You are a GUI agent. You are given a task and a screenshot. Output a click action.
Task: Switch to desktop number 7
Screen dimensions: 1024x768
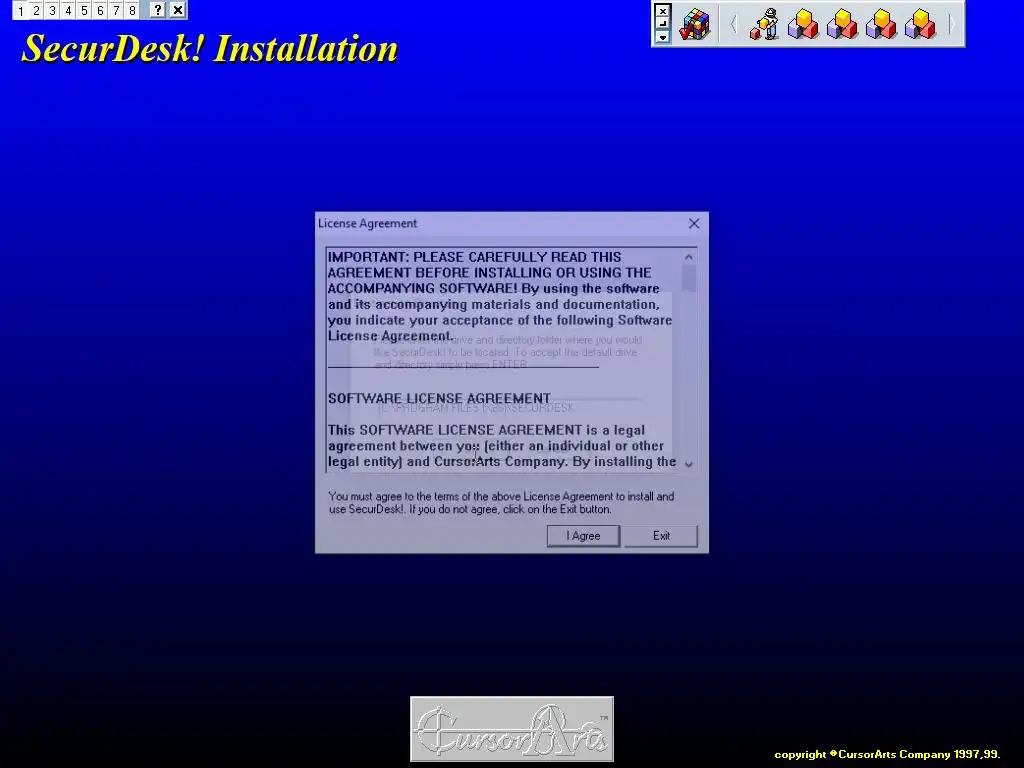[x=116, y=10]
